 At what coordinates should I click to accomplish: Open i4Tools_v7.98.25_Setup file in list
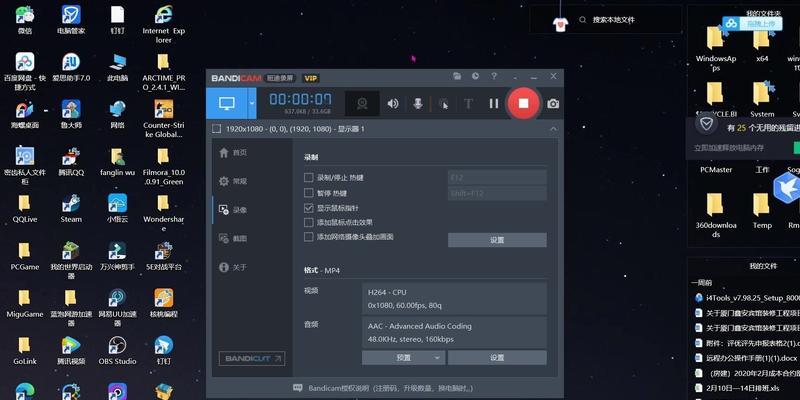pyautogui.click(x=747, y=297)
